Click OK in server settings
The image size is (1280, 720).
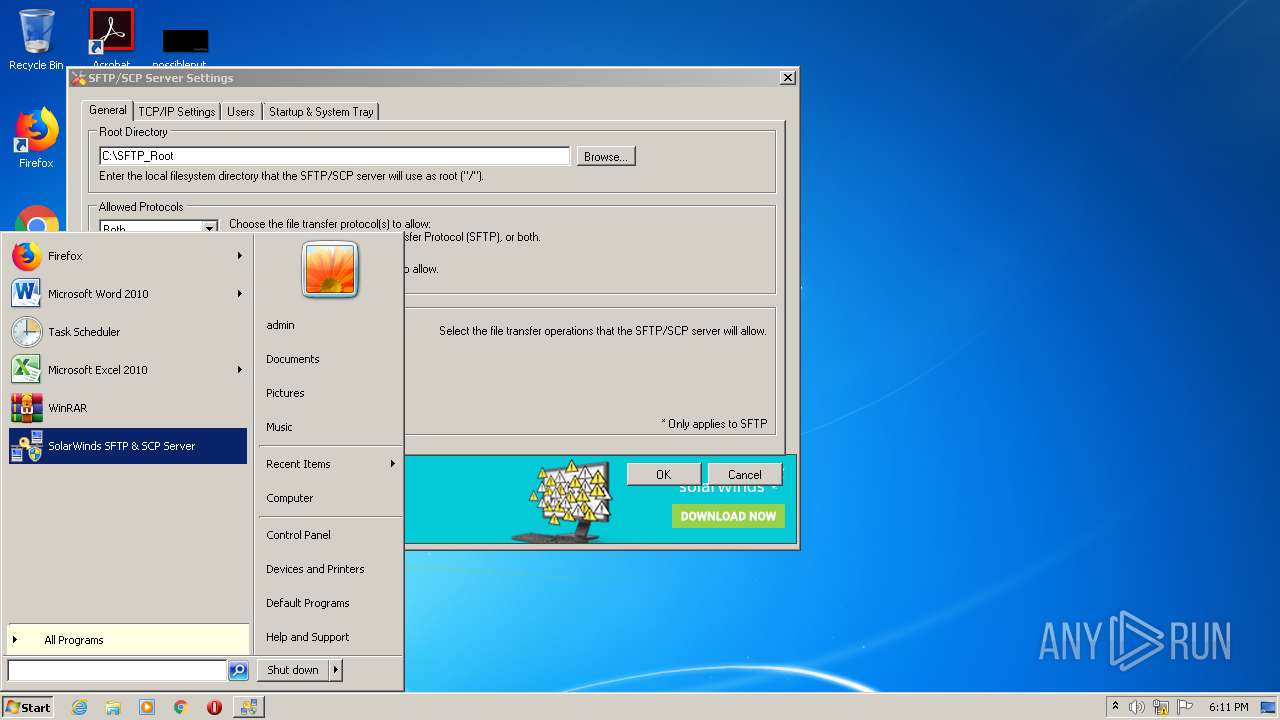664,475
